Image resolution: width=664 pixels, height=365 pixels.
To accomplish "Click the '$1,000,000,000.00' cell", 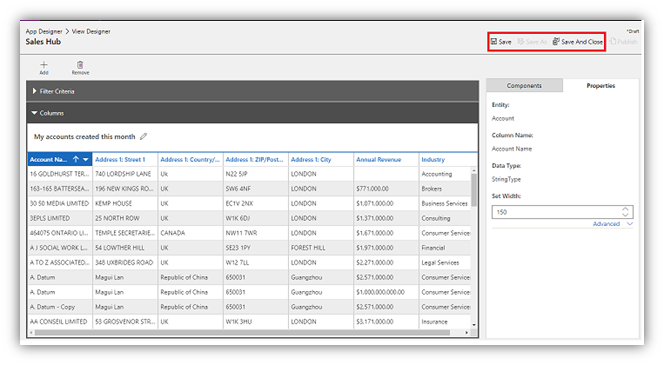I will point(386,292).
